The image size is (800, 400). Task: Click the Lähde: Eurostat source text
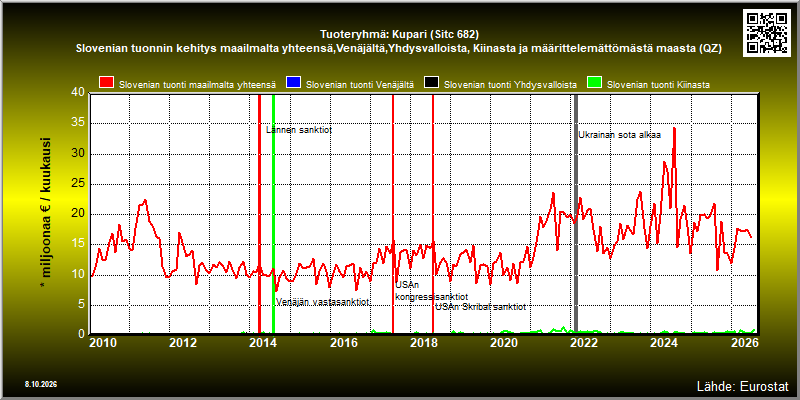coord(742,385)
